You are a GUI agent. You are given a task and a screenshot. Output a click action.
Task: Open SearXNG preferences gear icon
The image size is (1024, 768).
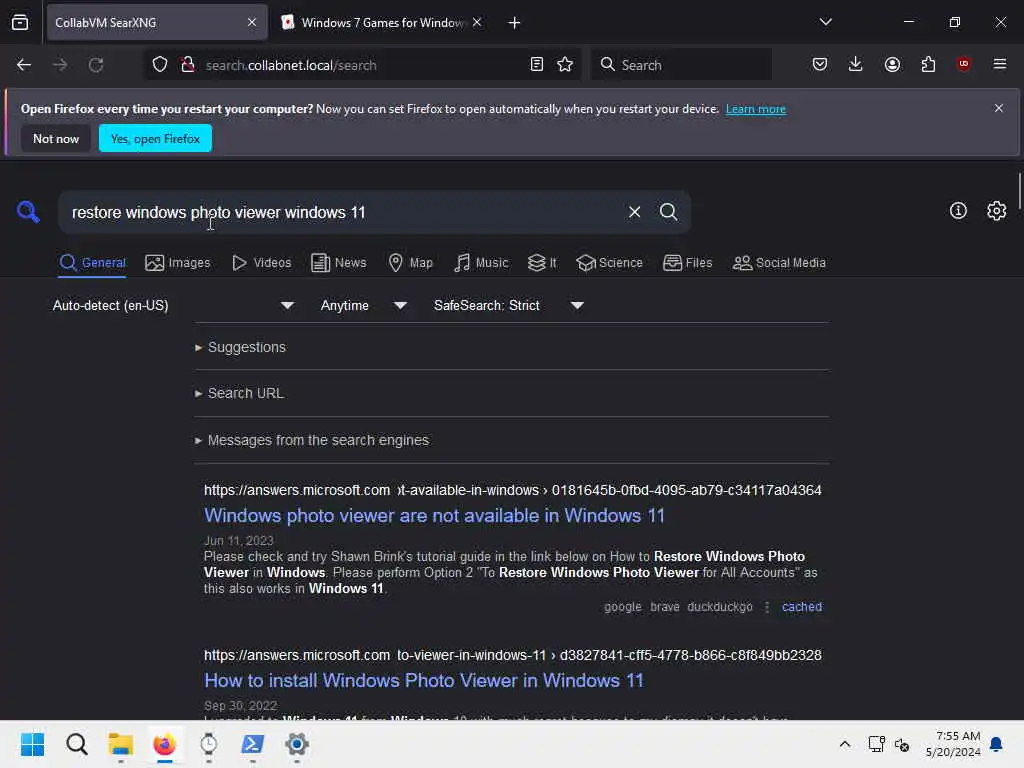(x=996, y=210)
